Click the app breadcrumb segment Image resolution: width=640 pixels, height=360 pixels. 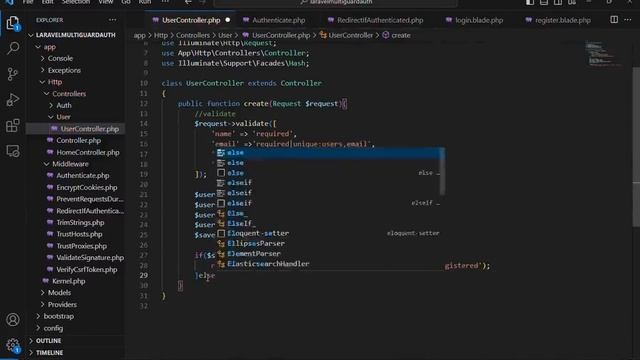[139, 36]
